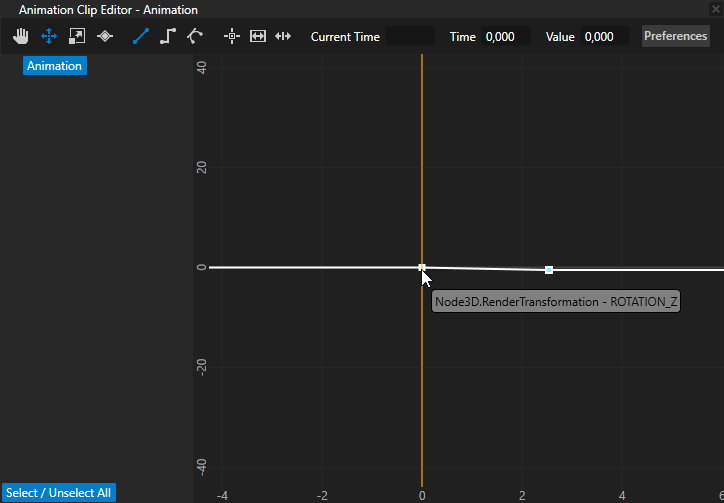Select the Scale keyframes tool

click(x=77, y=36)
